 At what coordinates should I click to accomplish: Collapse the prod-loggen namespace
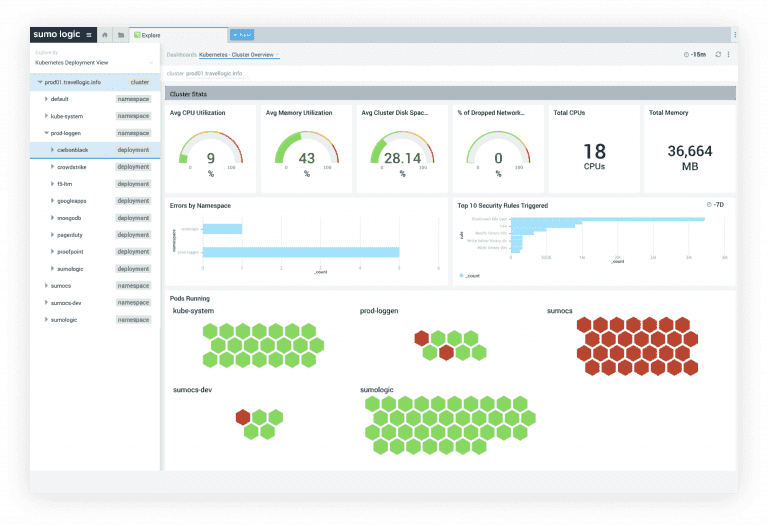pos(46,133)
